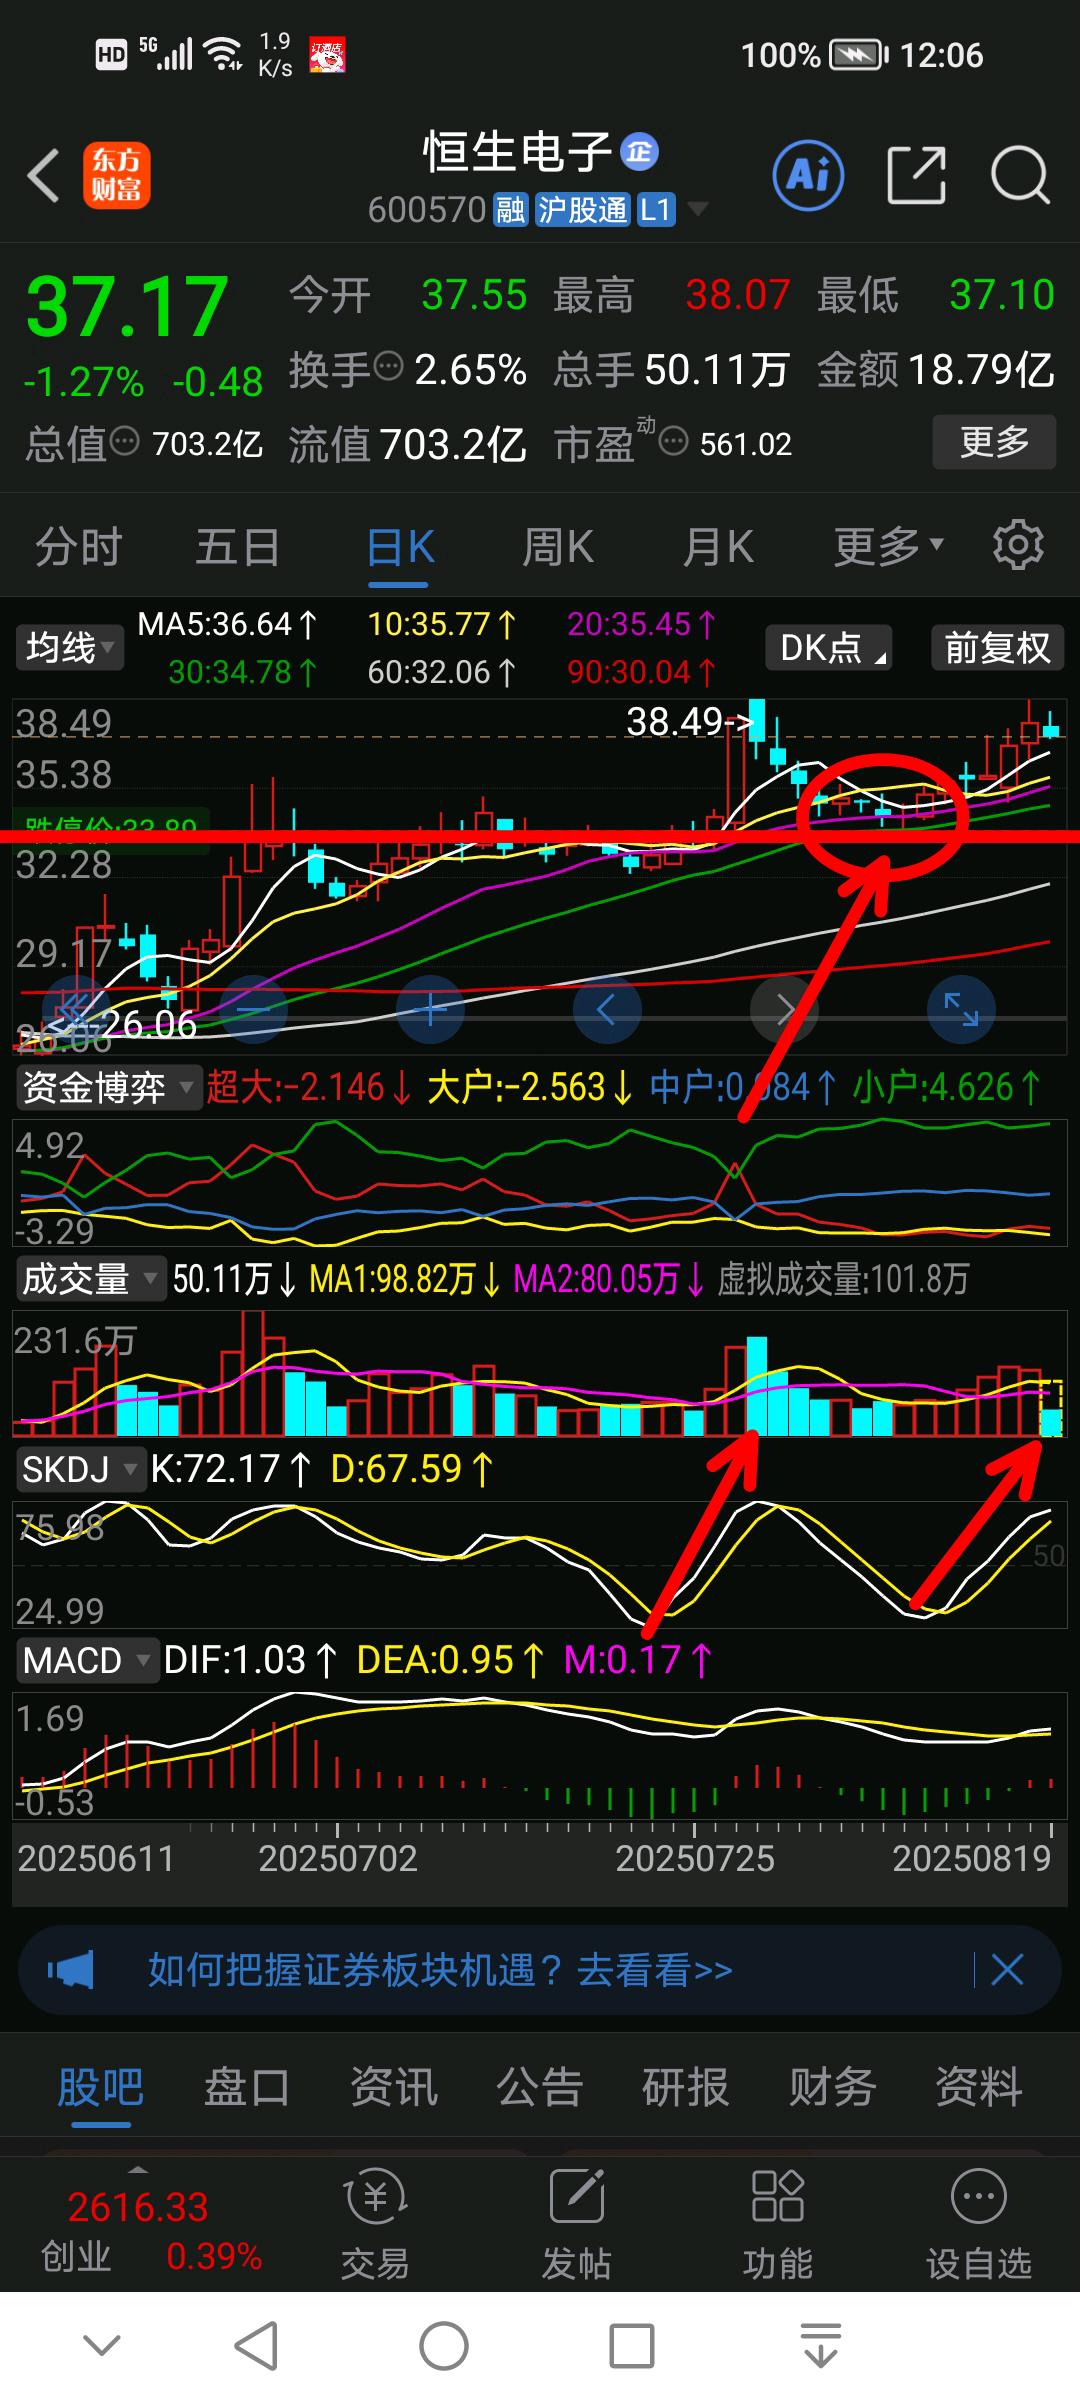1080x2400 pixels.
Task: Switch to 五日 tab
Action: coord(238,547)
